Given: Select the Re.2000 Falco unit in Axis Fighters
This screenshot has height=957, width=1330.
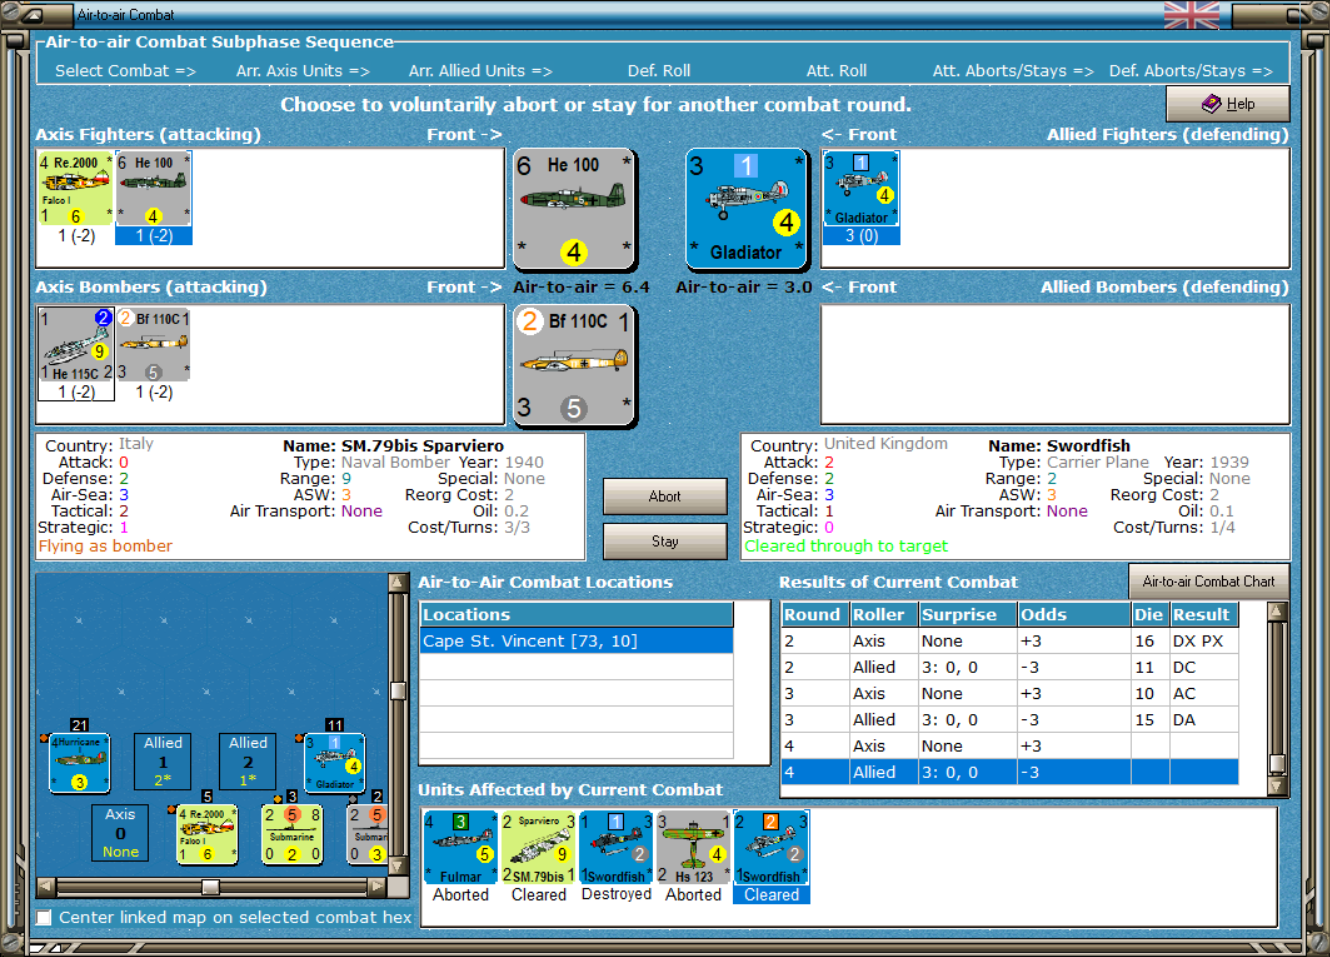Looking at the screenshot, I should 76,189.
